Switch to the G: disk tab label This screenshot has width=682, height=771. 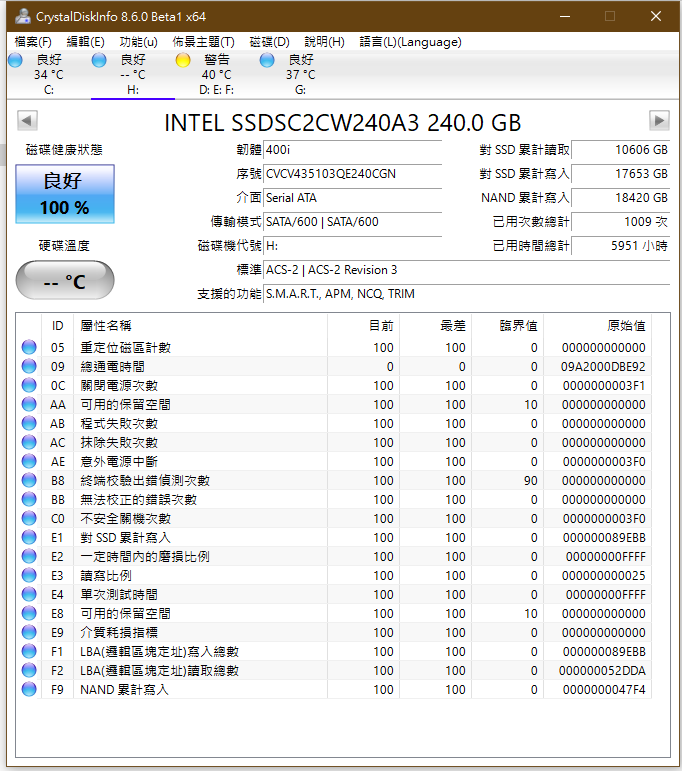tap(300, 90)
